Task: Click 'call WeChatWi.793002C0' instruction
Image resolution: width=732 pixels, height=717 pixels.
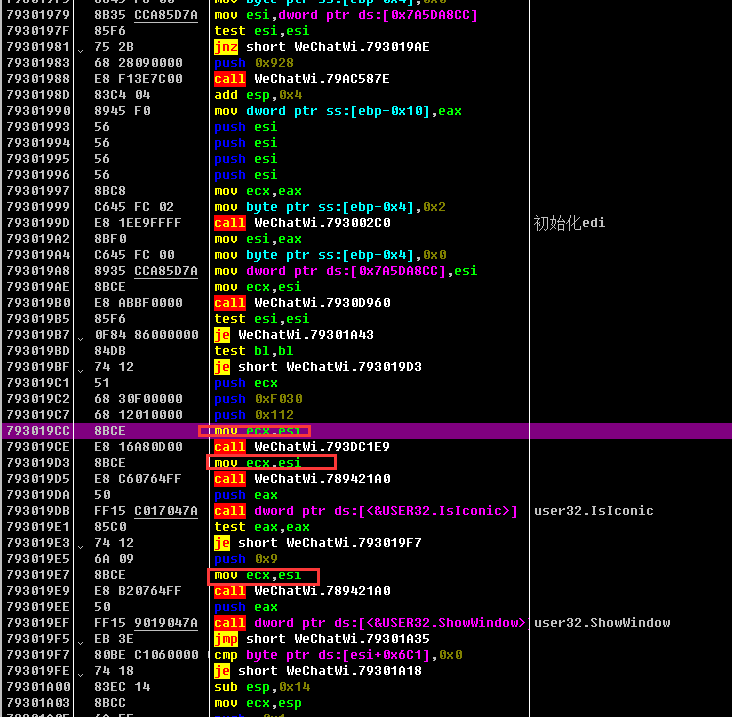Action: point(302,223)
